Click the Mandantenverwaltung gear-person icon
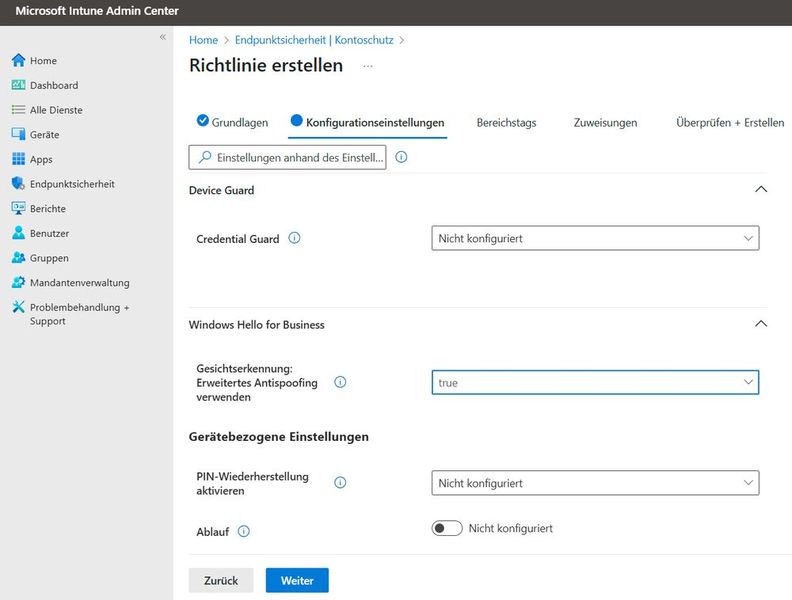 (18, 282)
